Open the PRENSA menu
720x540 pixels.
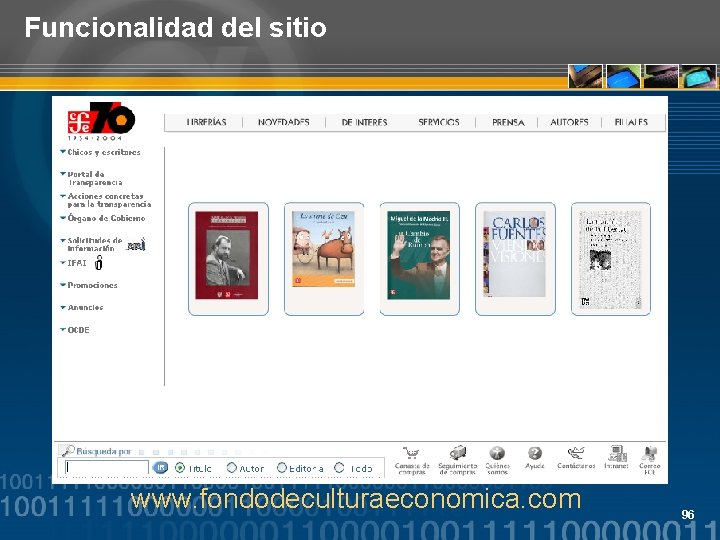coord(508,122)
